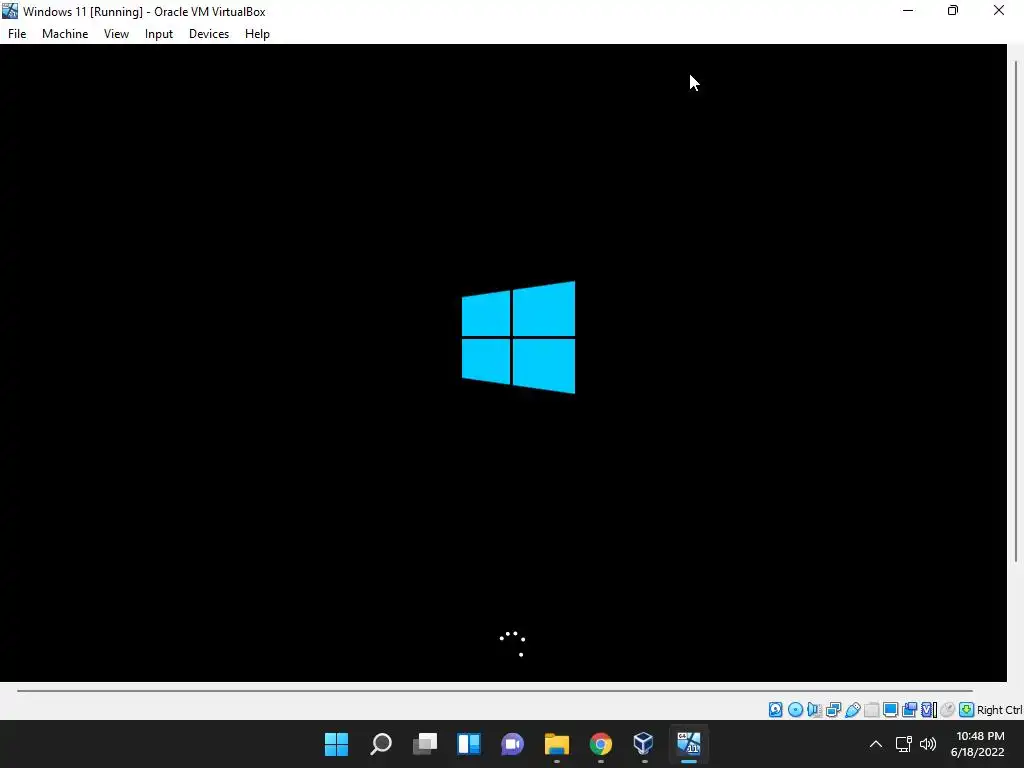Open the Widgets panel from taskbar
1024x768 pixels.
click(x=469, y=744)
